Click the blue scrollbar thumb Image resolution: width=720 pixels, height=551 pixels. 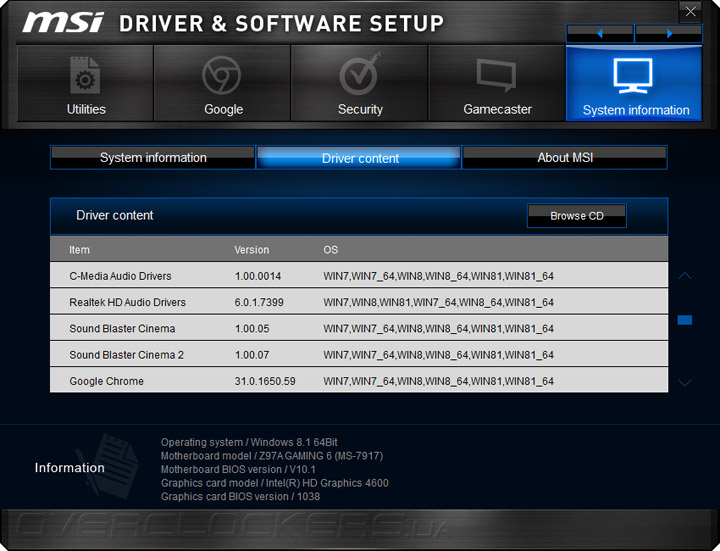(685, 320)
